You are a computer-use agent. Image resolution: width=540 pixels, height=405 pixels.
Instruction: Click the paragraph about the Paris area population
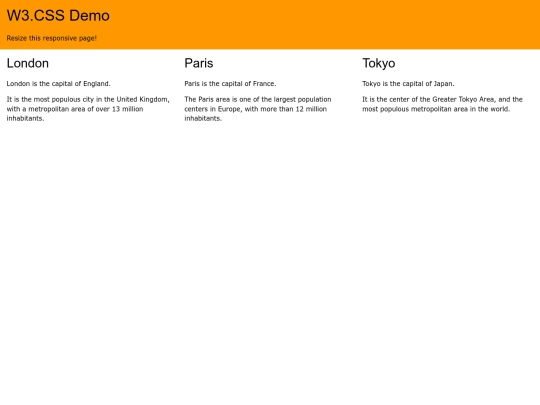[258, 109]
